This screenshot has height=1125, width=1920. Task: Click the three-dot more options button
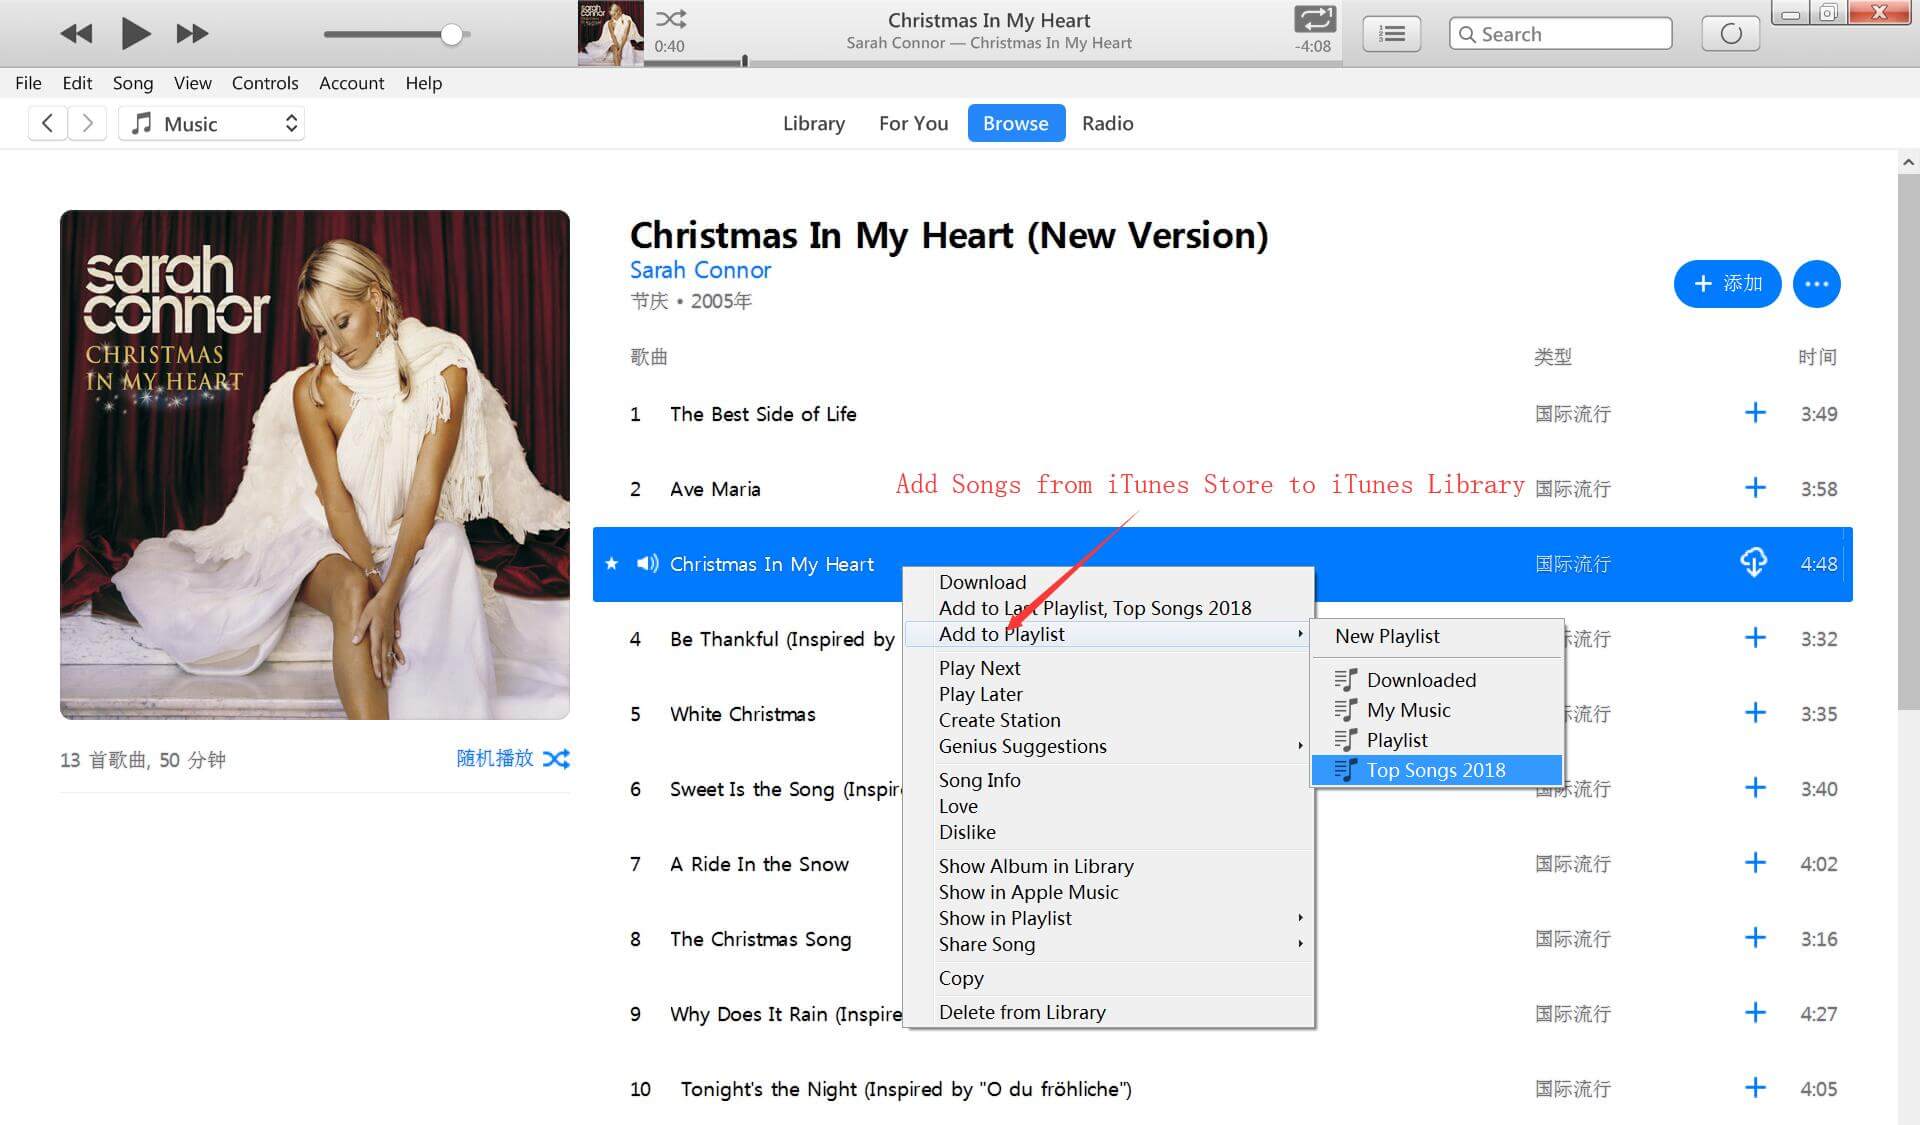1818,283
